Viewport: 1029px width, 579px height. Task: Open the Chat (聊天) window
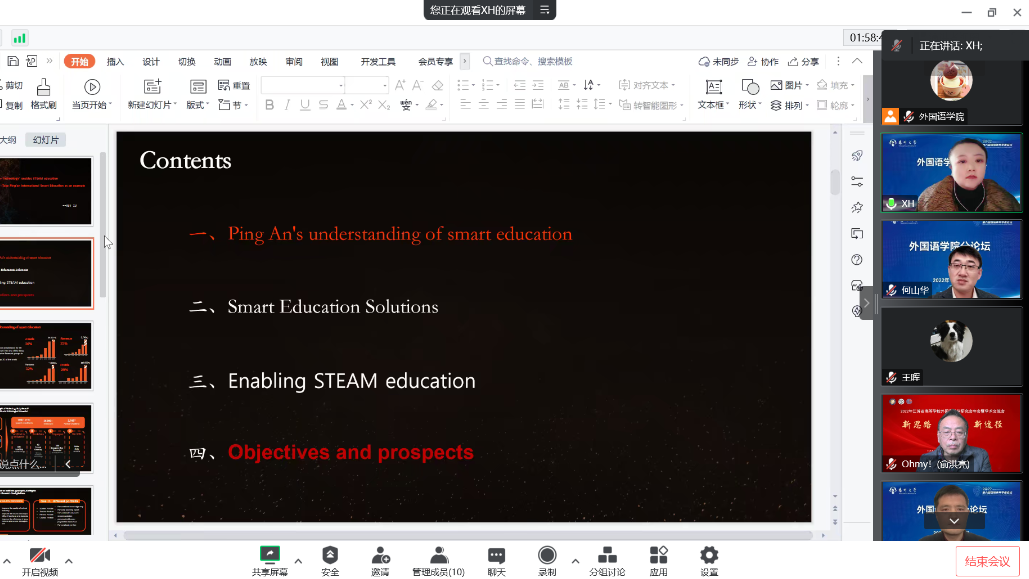496,560
